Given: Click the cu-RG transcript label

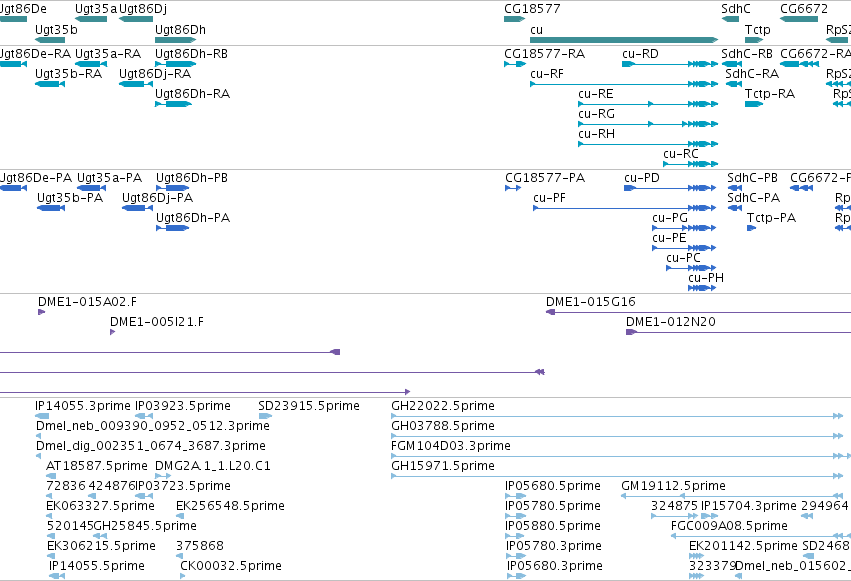Looking at the screenshot, I should [596, 114].
